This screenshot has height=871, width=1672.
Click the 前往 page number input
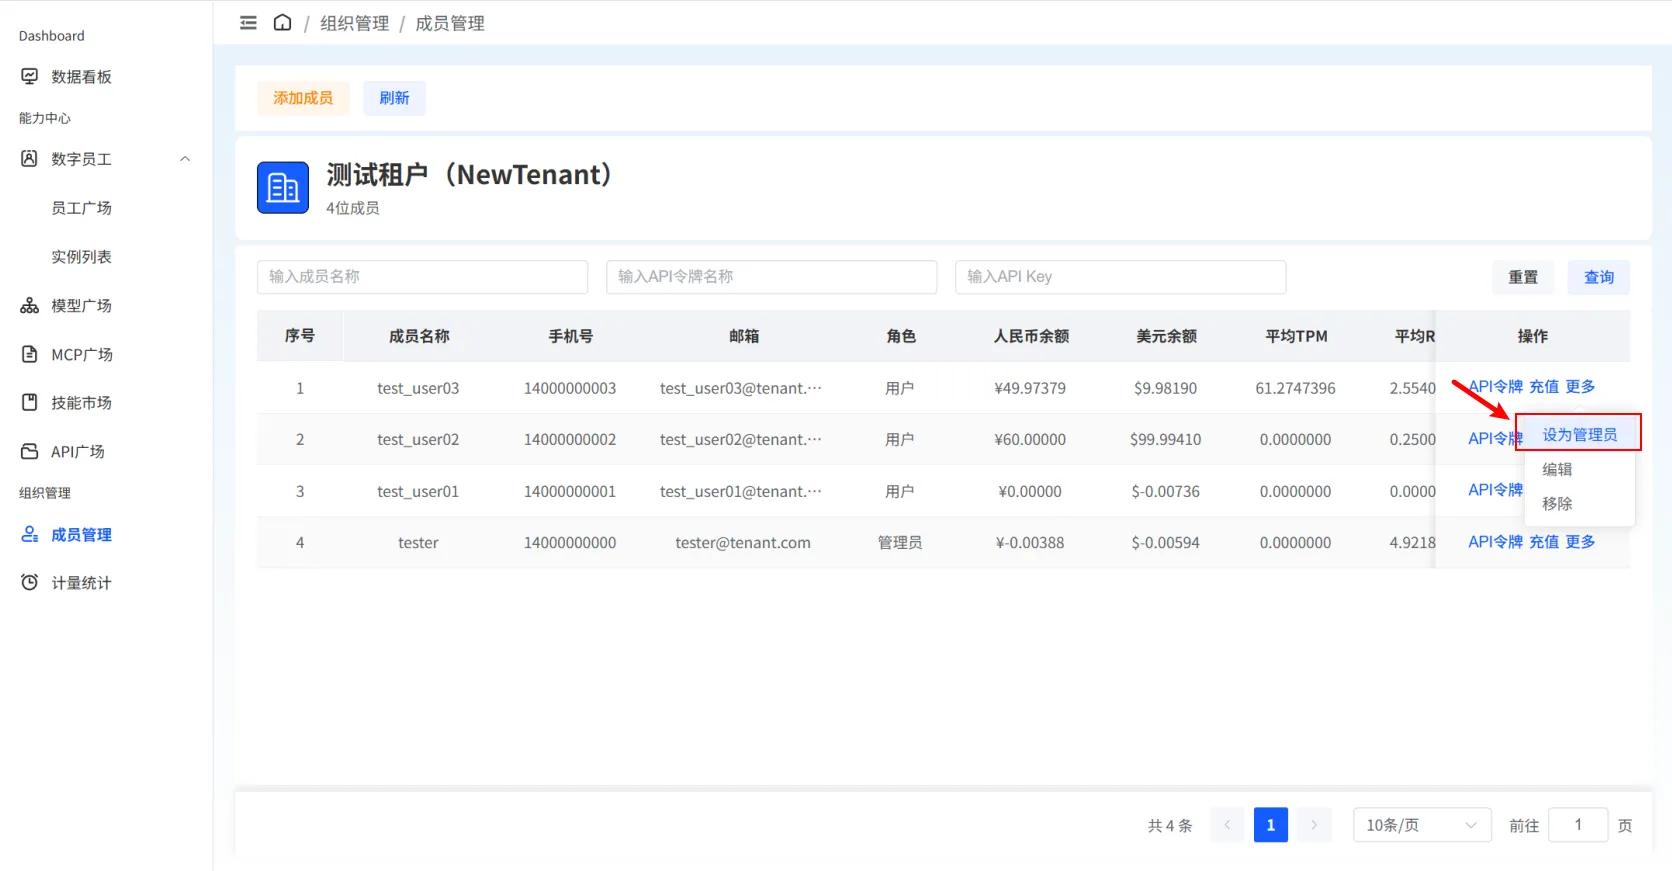tap(1578, 825)
